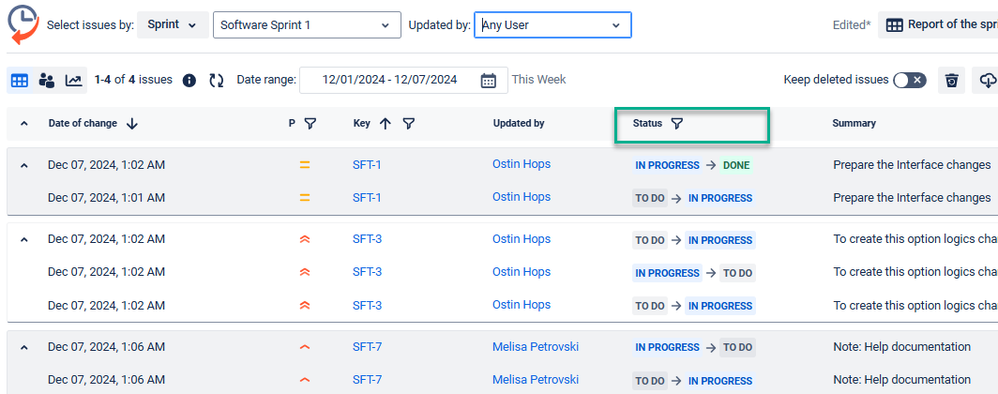This screenshot has width=998, height=394.
Task: Collapse the SFT-1 group
Action: pos(24,165)
